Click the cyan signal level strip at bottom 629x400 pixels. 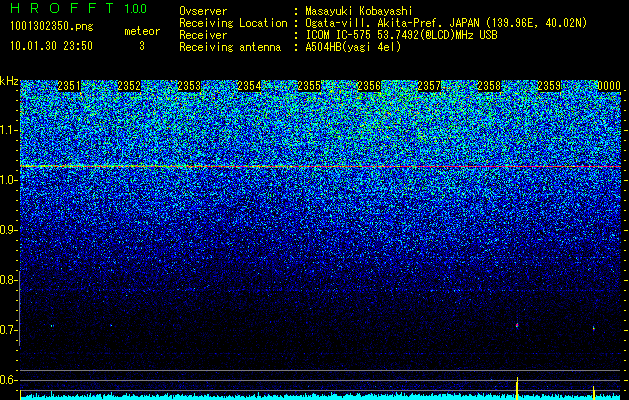click(321, 397)
